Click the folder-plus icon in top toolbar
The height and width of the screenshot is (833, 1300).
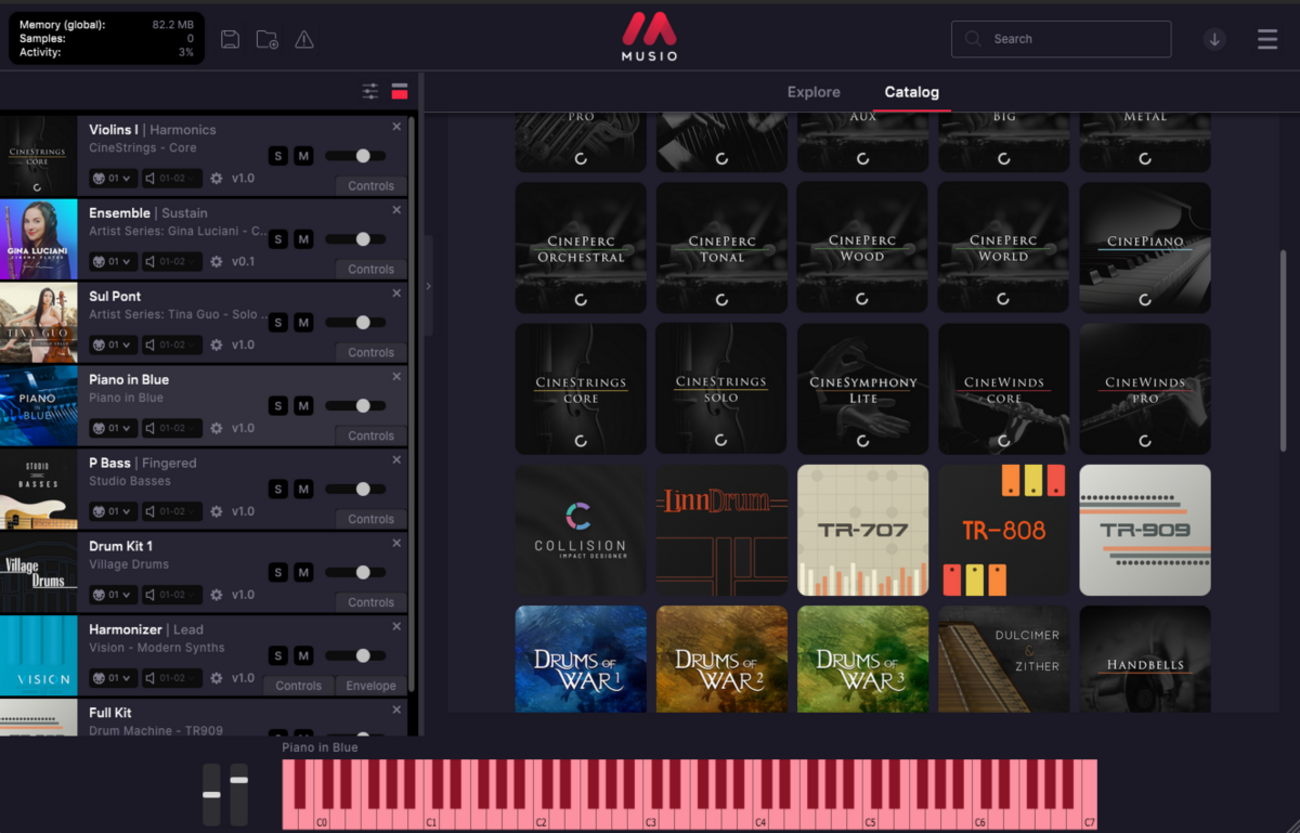pyautogui.click(x=267, y=39)
